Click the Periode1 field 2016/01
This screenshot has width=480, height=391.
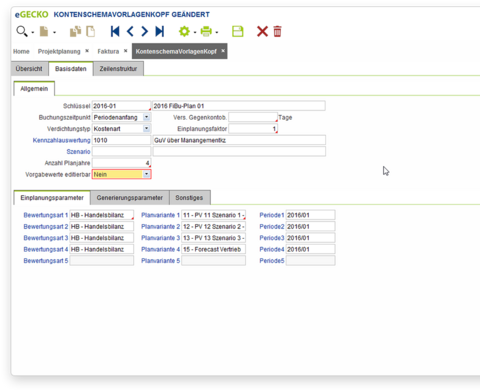(x=310, y=215)
